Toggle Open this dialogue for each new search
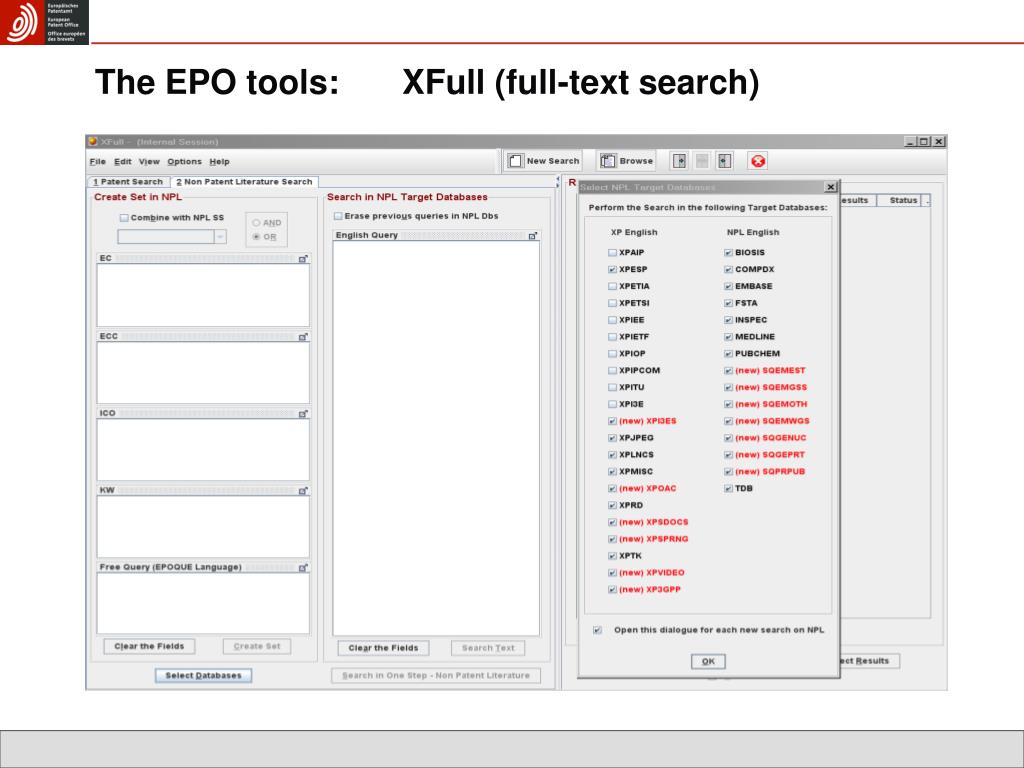The width and height of the screenshot is (1024, 768). pos(597,630)
